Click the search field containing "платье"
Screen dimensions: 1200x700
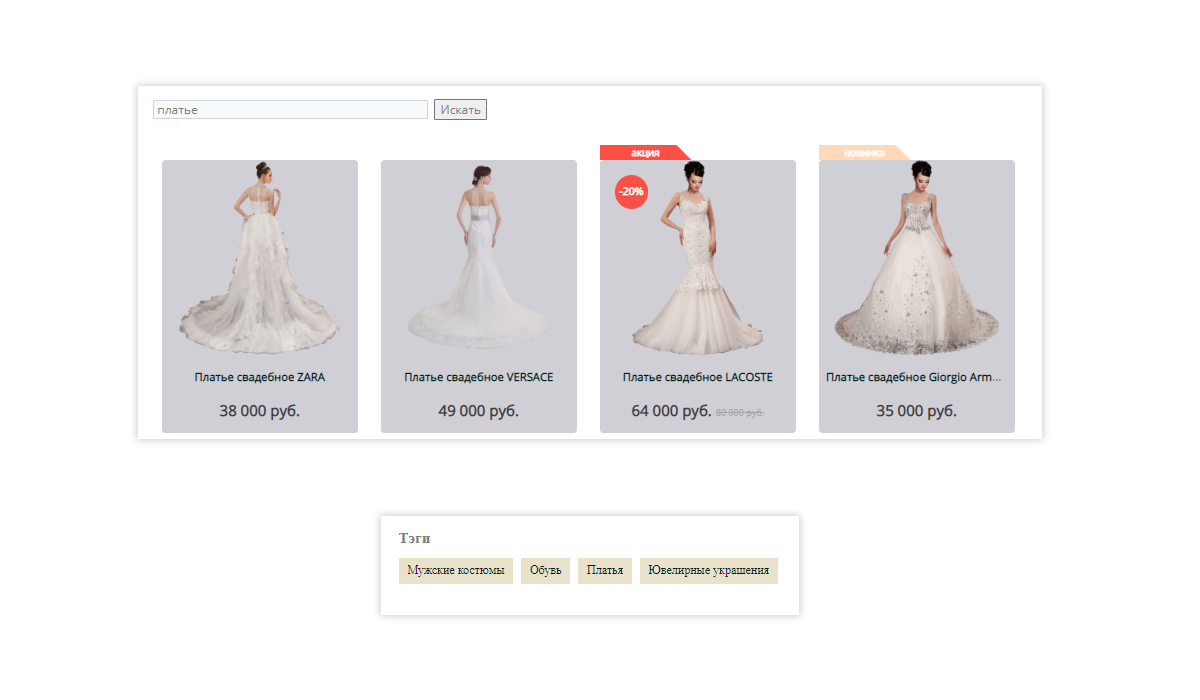[x=290, y=110]
